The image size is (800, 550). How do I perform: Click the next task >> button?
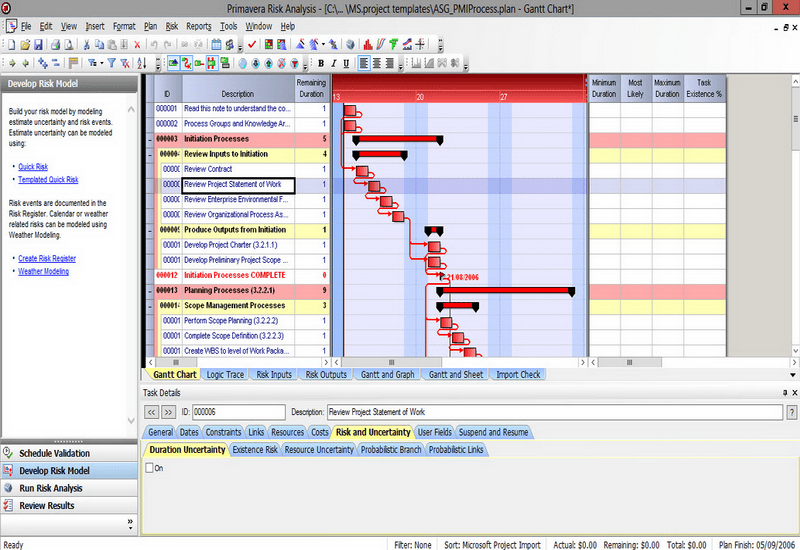pos(168,412)
